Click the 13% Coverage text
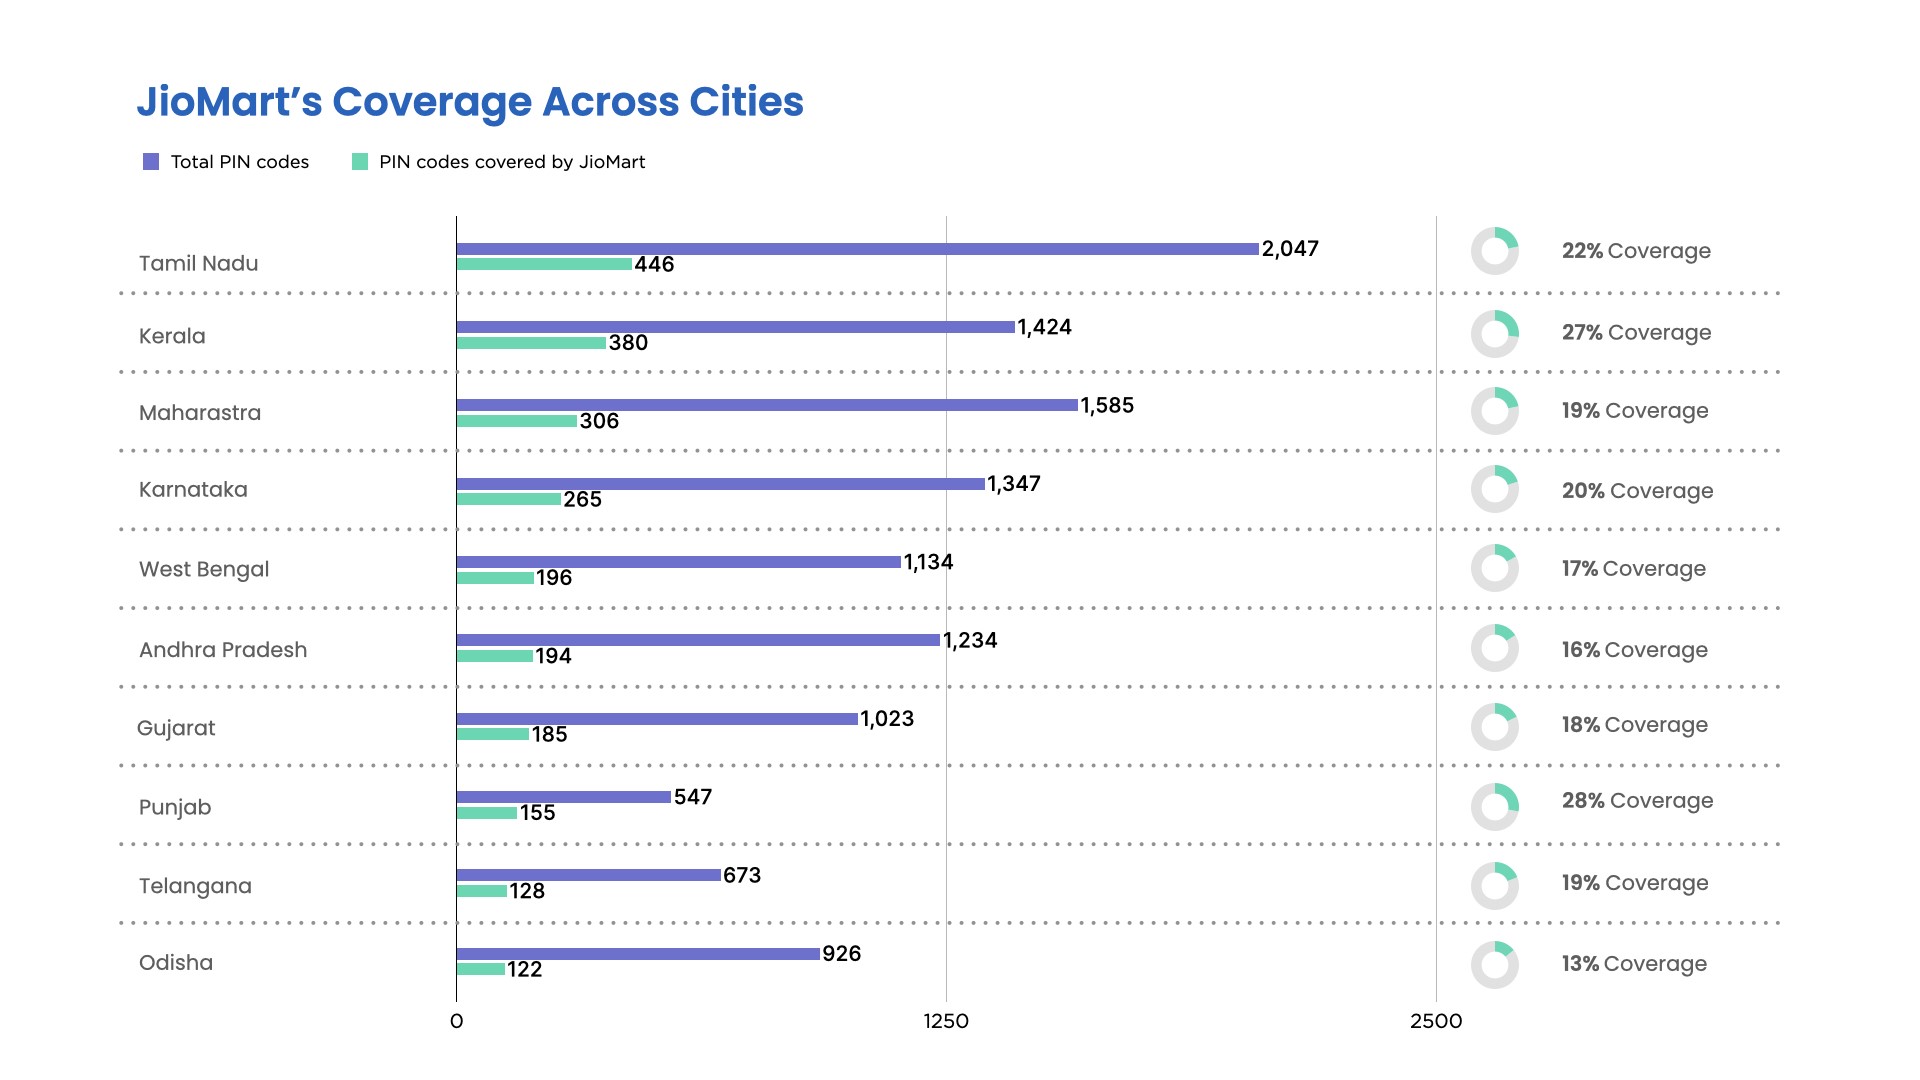Screen dimensions: 1920x1080 (1634, 964)
